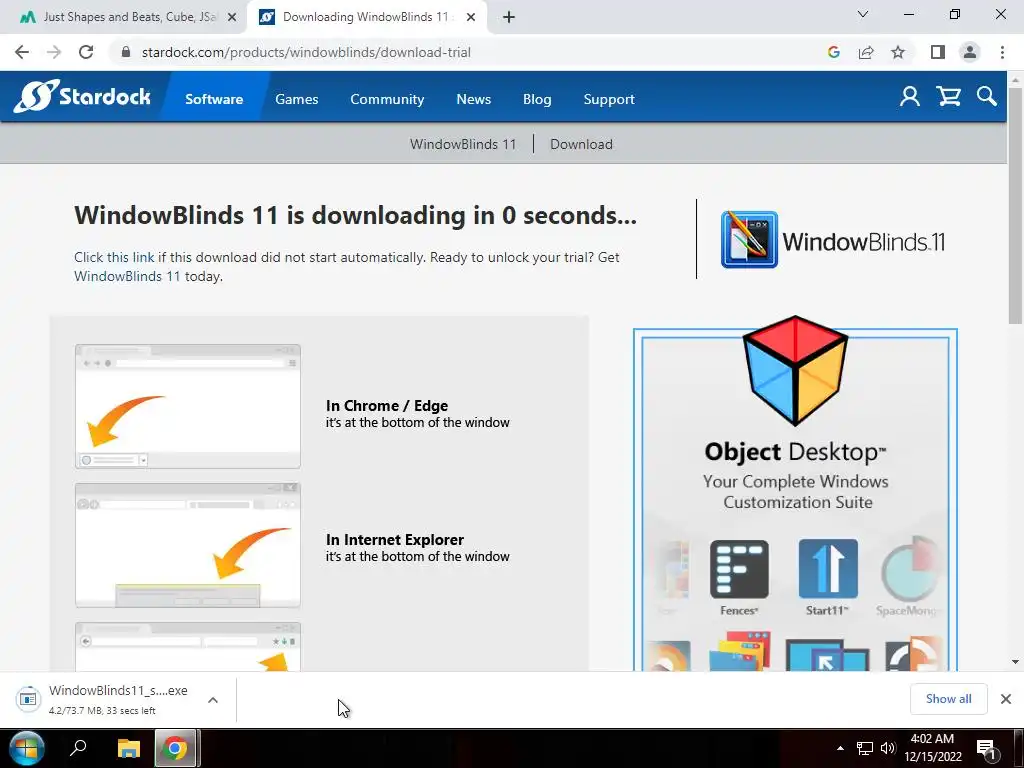Open the Games menu
The image size is (1024, 768).
point(296,99)
